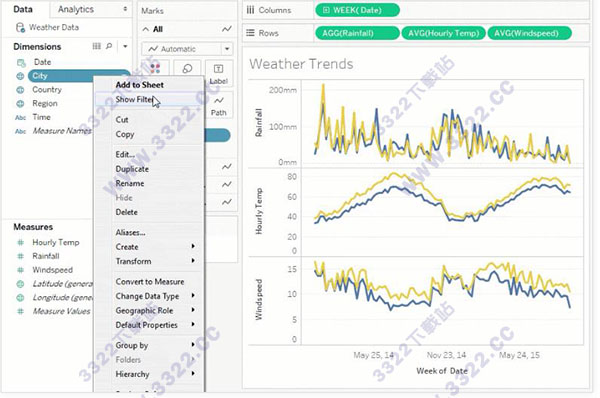Click the calendar icon next to Date
Screen dimensions: 600x398
pyautogui.click(x=21, y=62)
